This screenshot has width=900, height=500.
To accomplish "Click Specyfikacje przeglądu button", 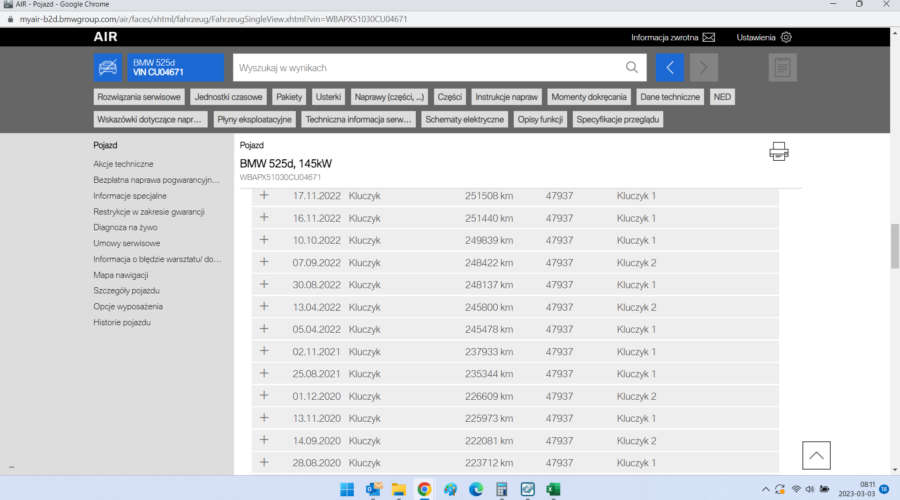I will (618, 119).
